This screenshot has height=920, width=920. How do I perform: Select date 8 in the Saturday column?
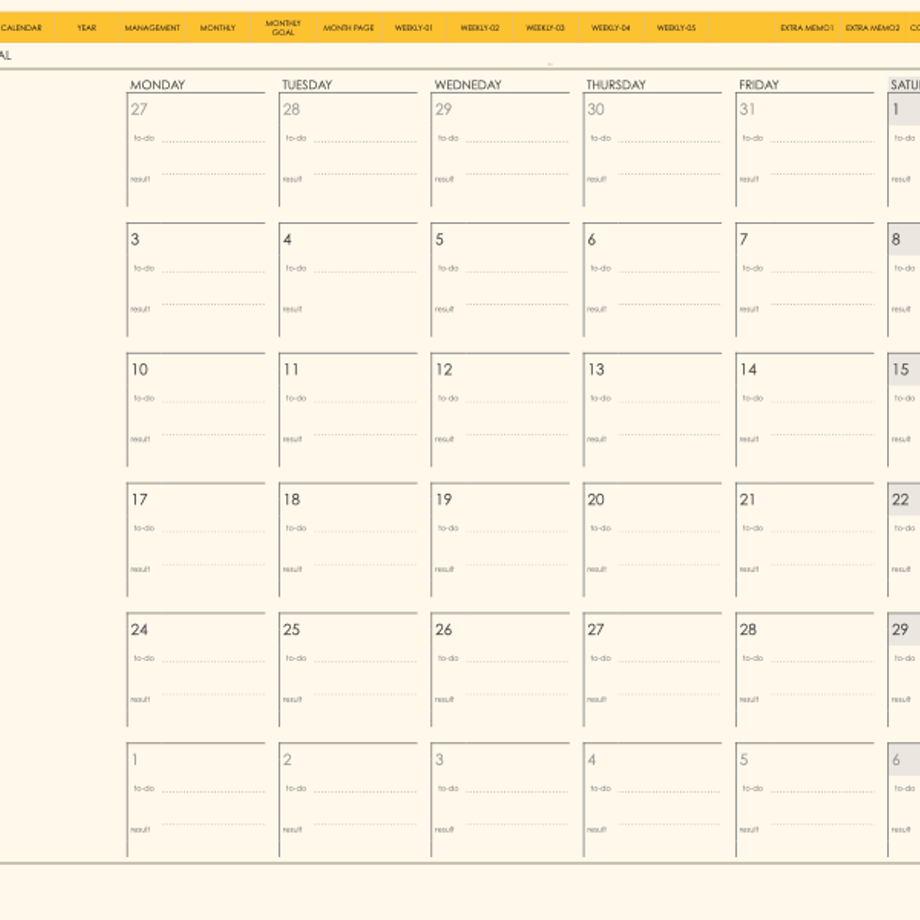click(896, 239)
